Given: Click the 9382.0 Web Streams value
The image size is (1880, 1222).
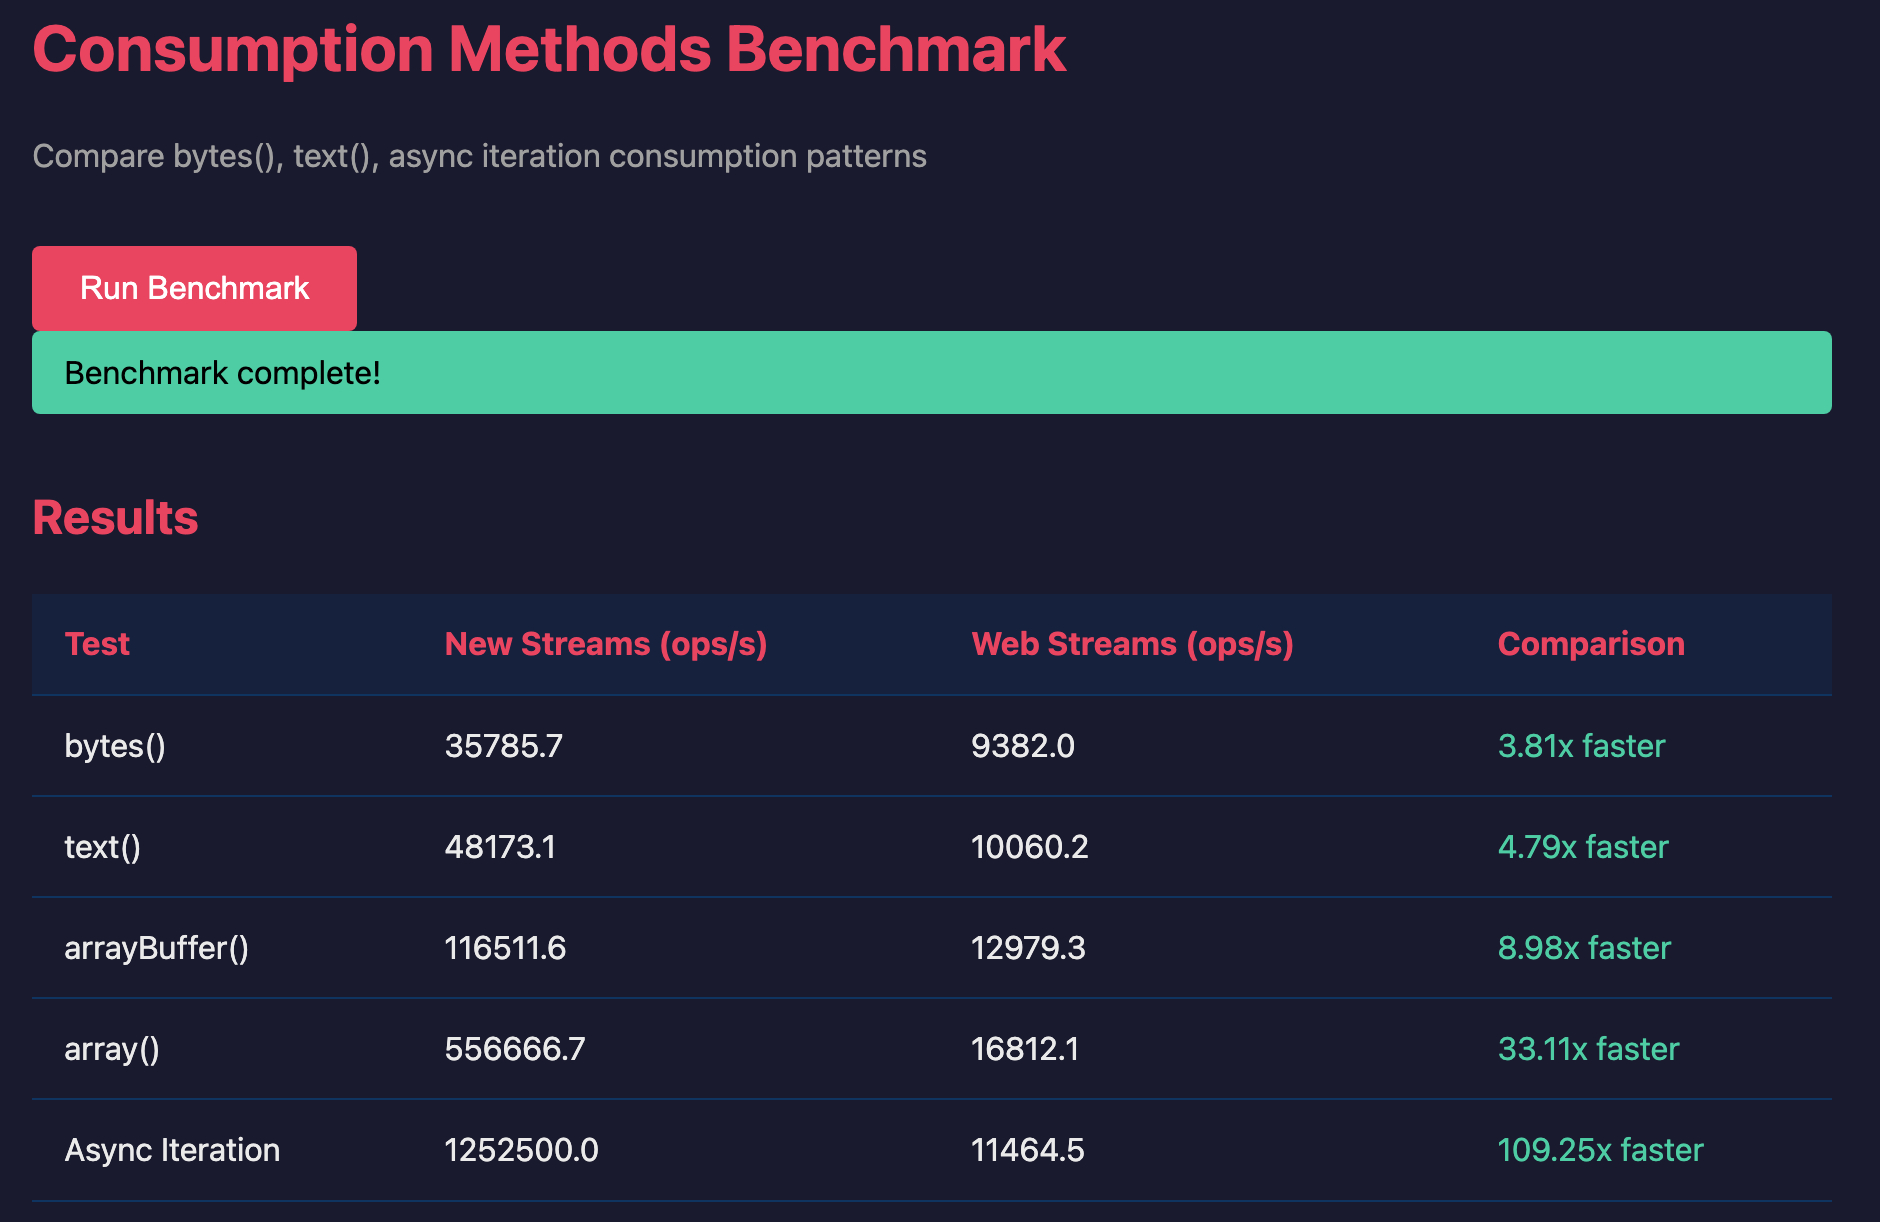Looking at the screenshot, I should [x=1022, y=746].
